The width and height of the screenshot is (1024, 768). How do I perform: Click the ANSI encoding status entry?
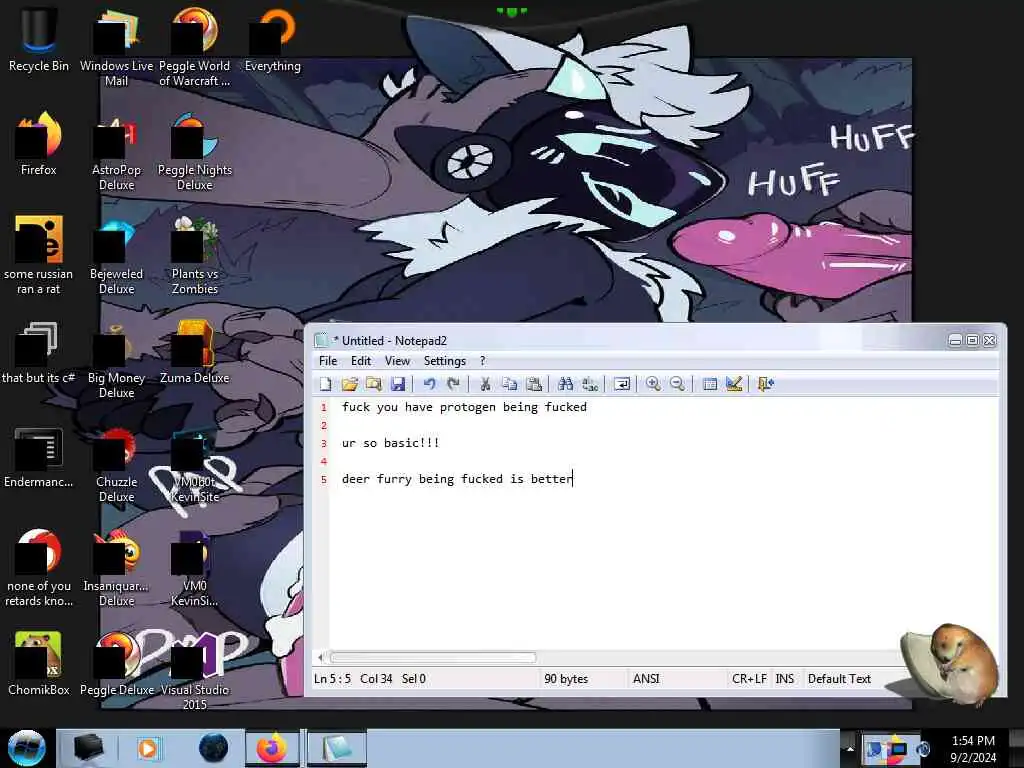pos(646,679)
